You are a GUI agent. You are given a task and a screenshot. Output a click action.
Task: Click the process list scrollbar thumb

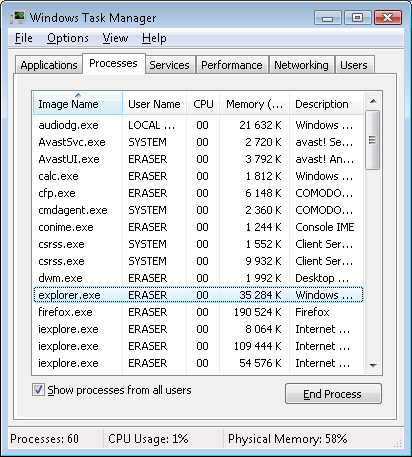[x=372, y=140]
